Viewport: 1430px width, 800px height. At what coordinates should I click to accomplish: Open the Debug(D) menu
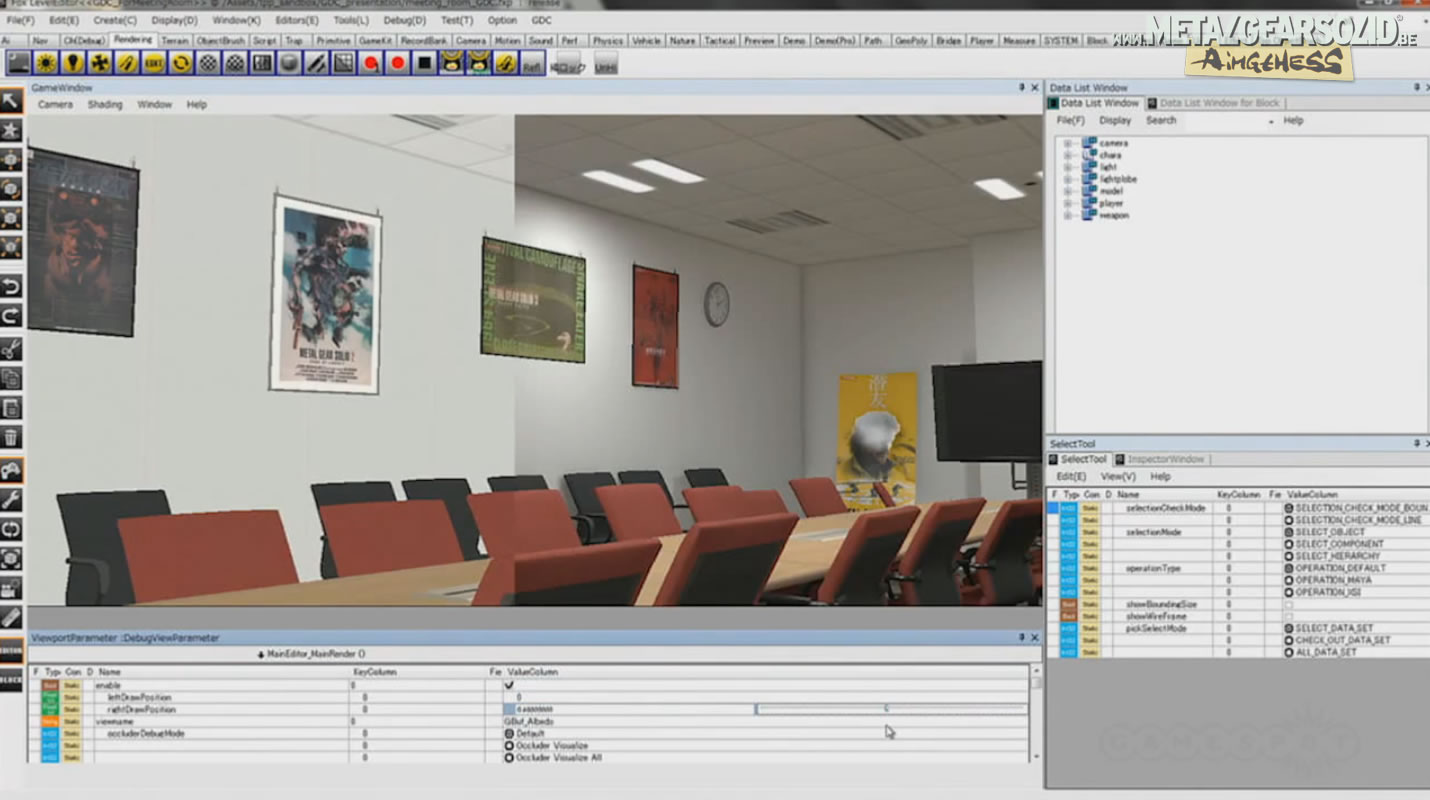(x=404, y=20)
